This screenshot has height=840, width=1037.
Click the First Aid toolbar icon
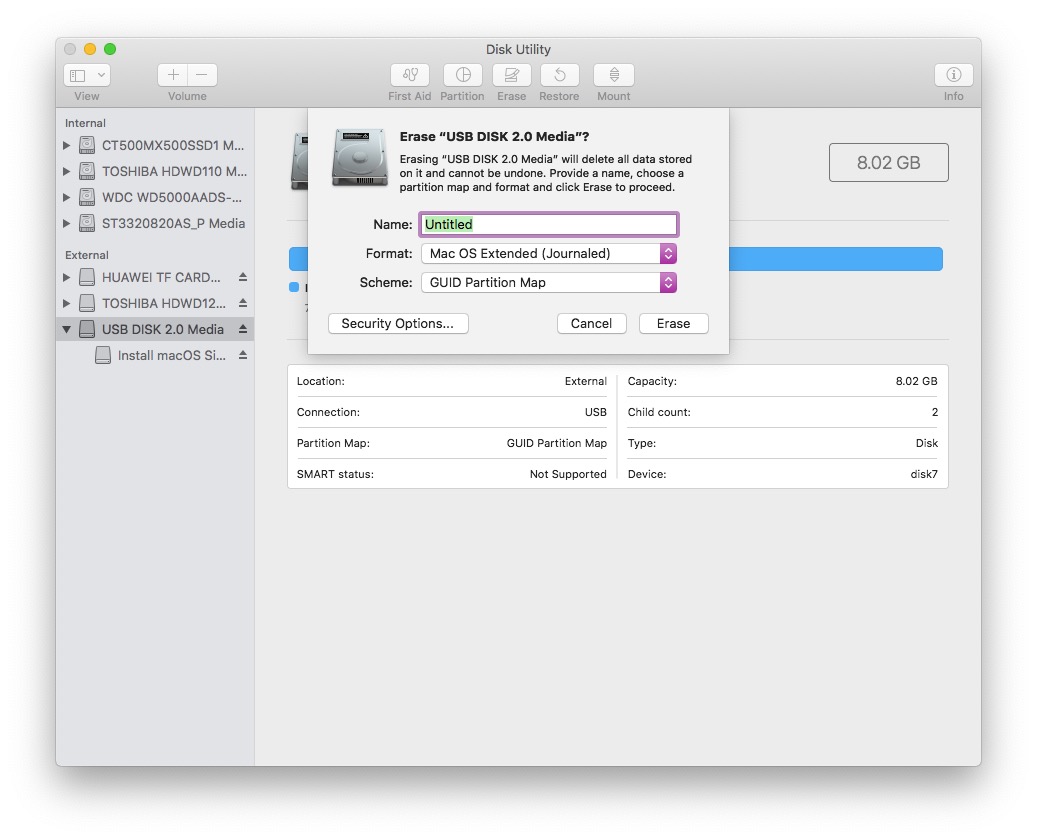click(409, 75)
